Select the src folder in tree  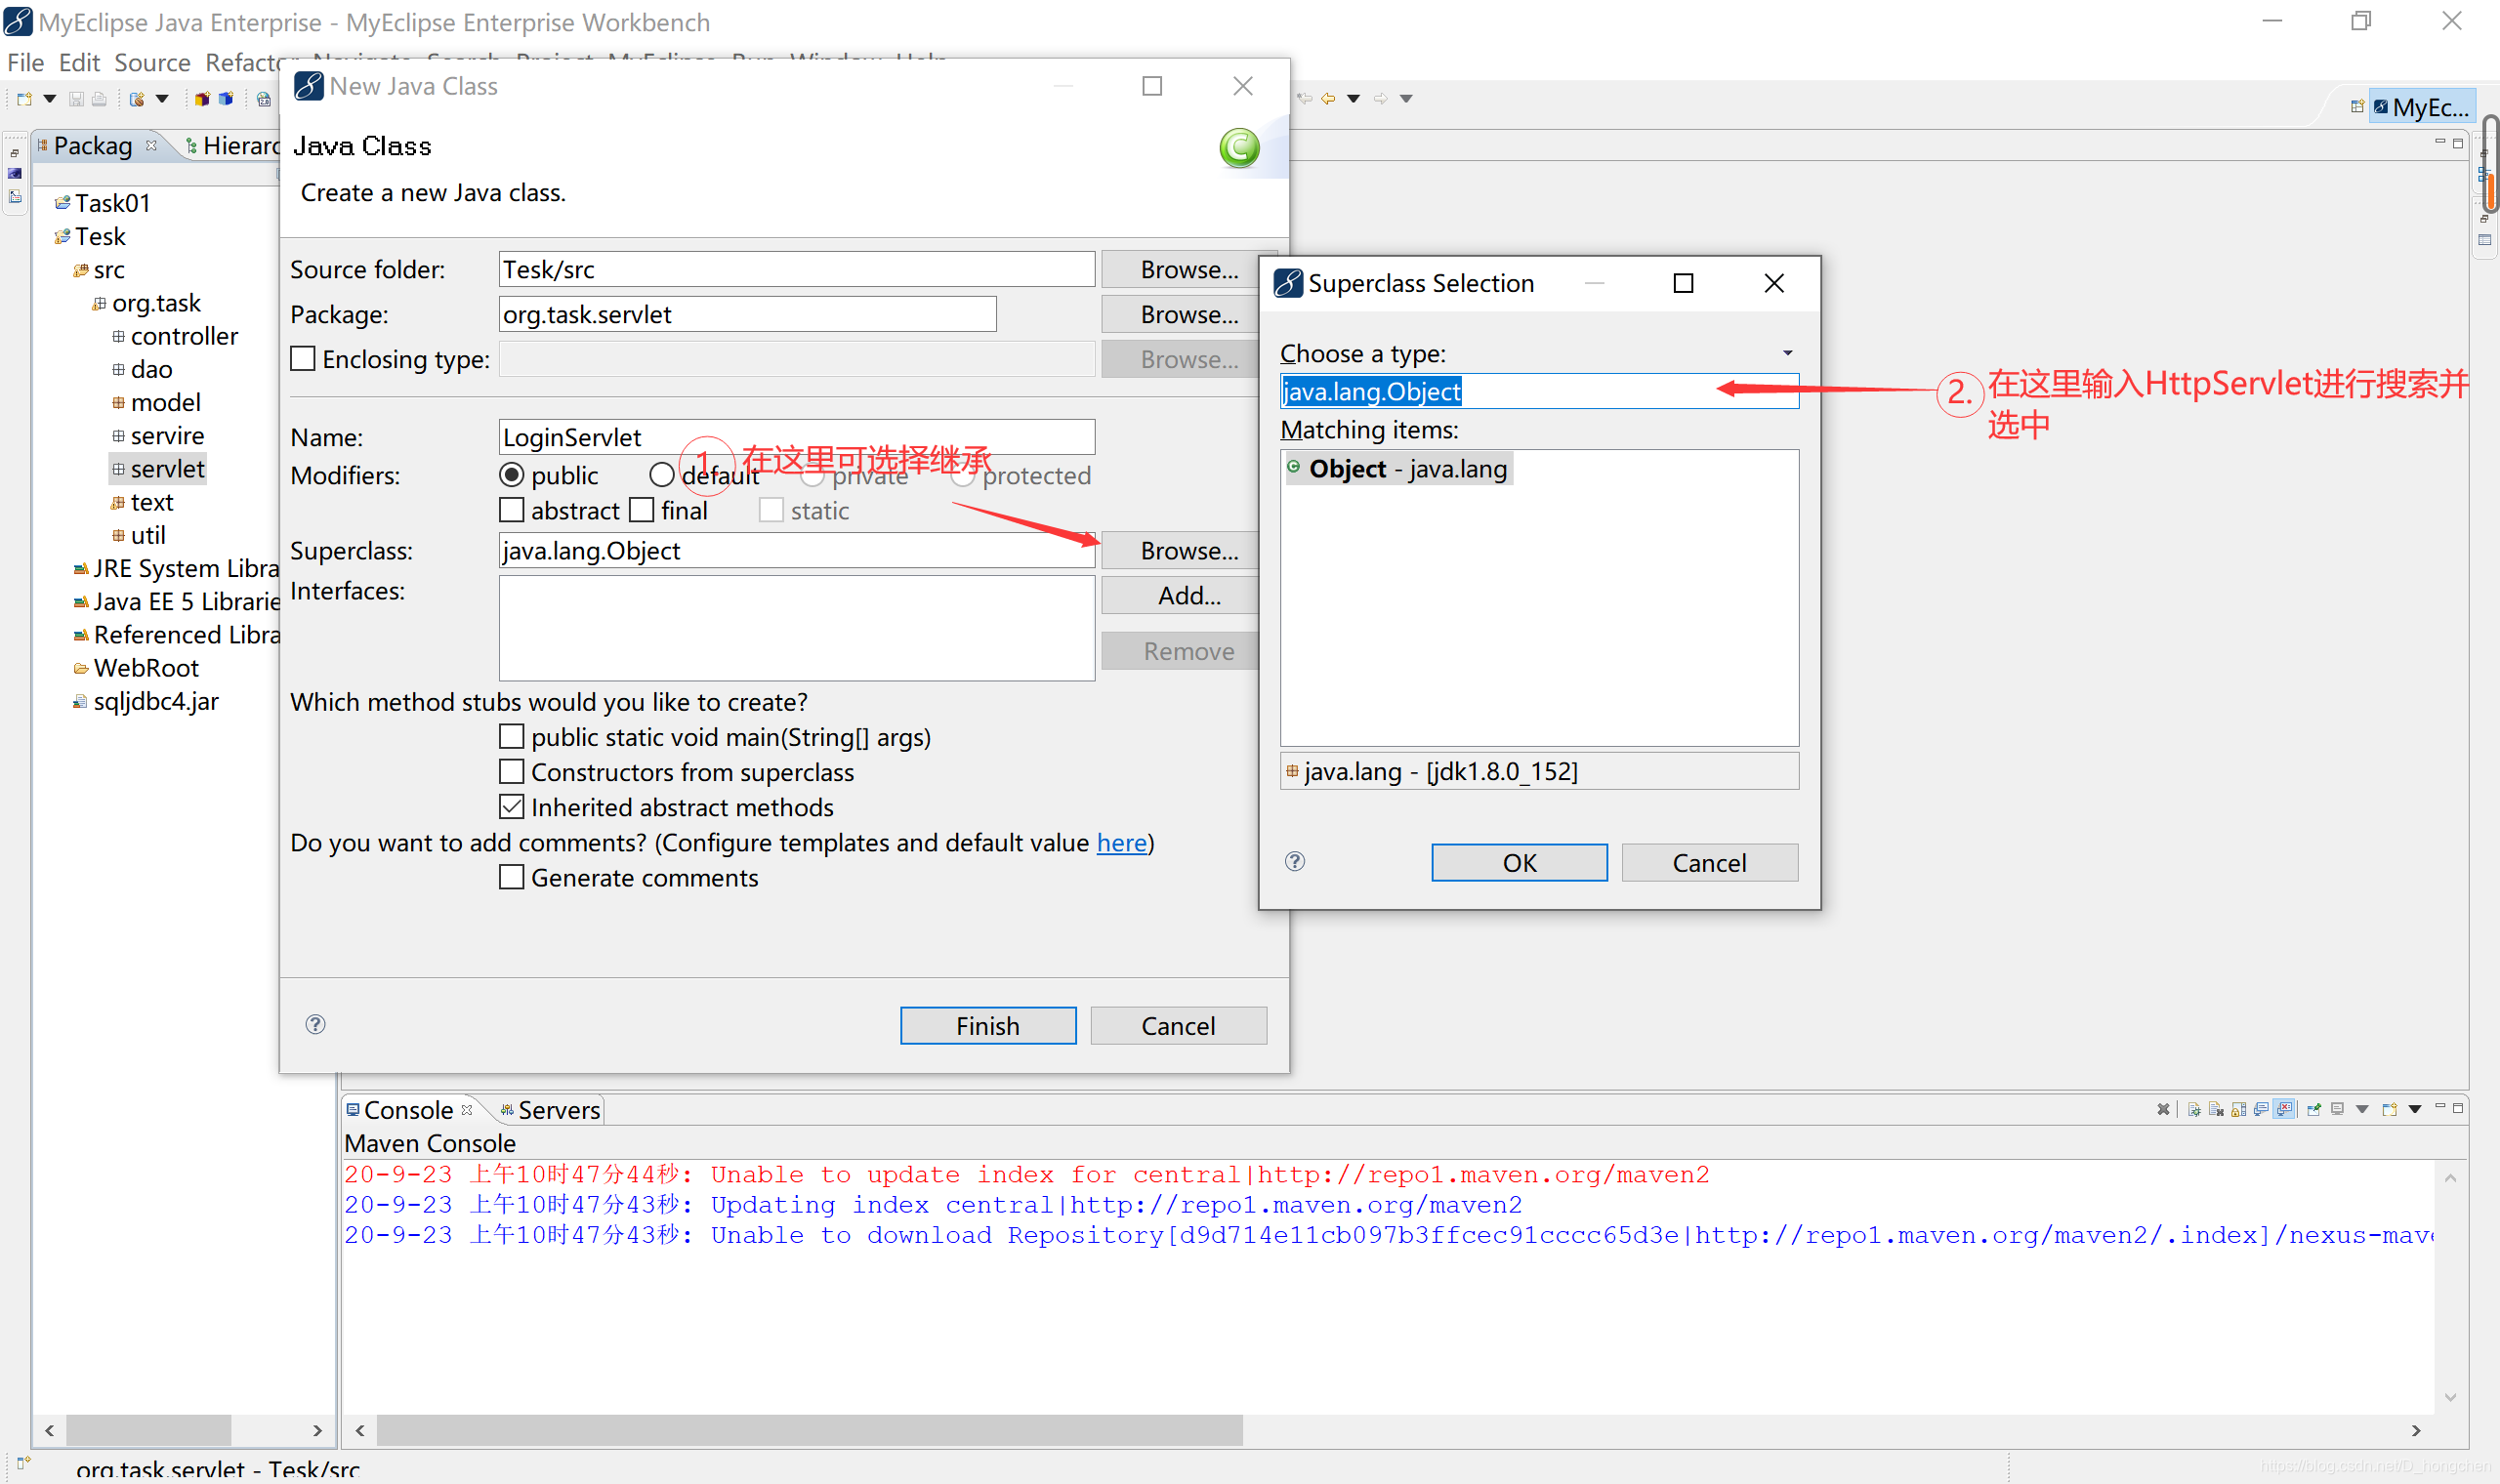tap(99, 270)
